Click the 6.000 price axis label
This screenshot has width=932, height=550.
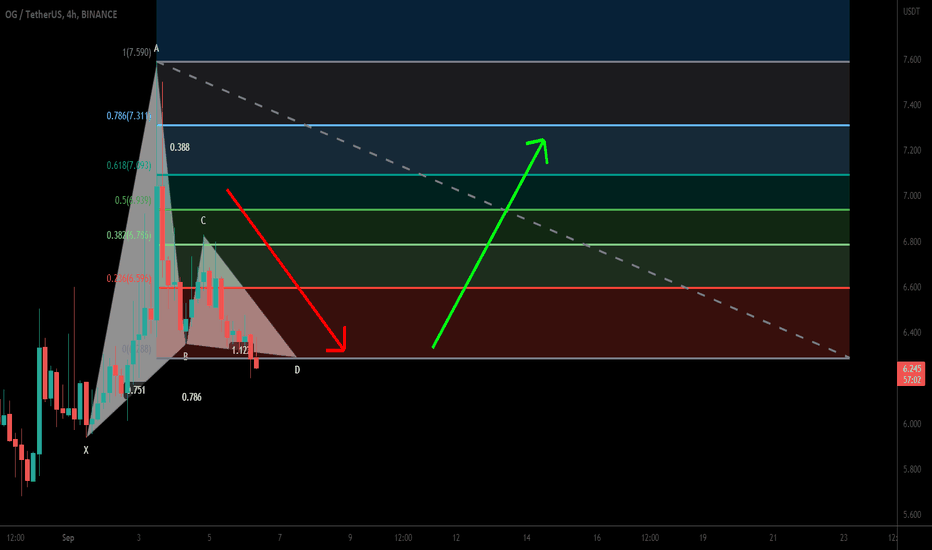click(x=912, y=424)
